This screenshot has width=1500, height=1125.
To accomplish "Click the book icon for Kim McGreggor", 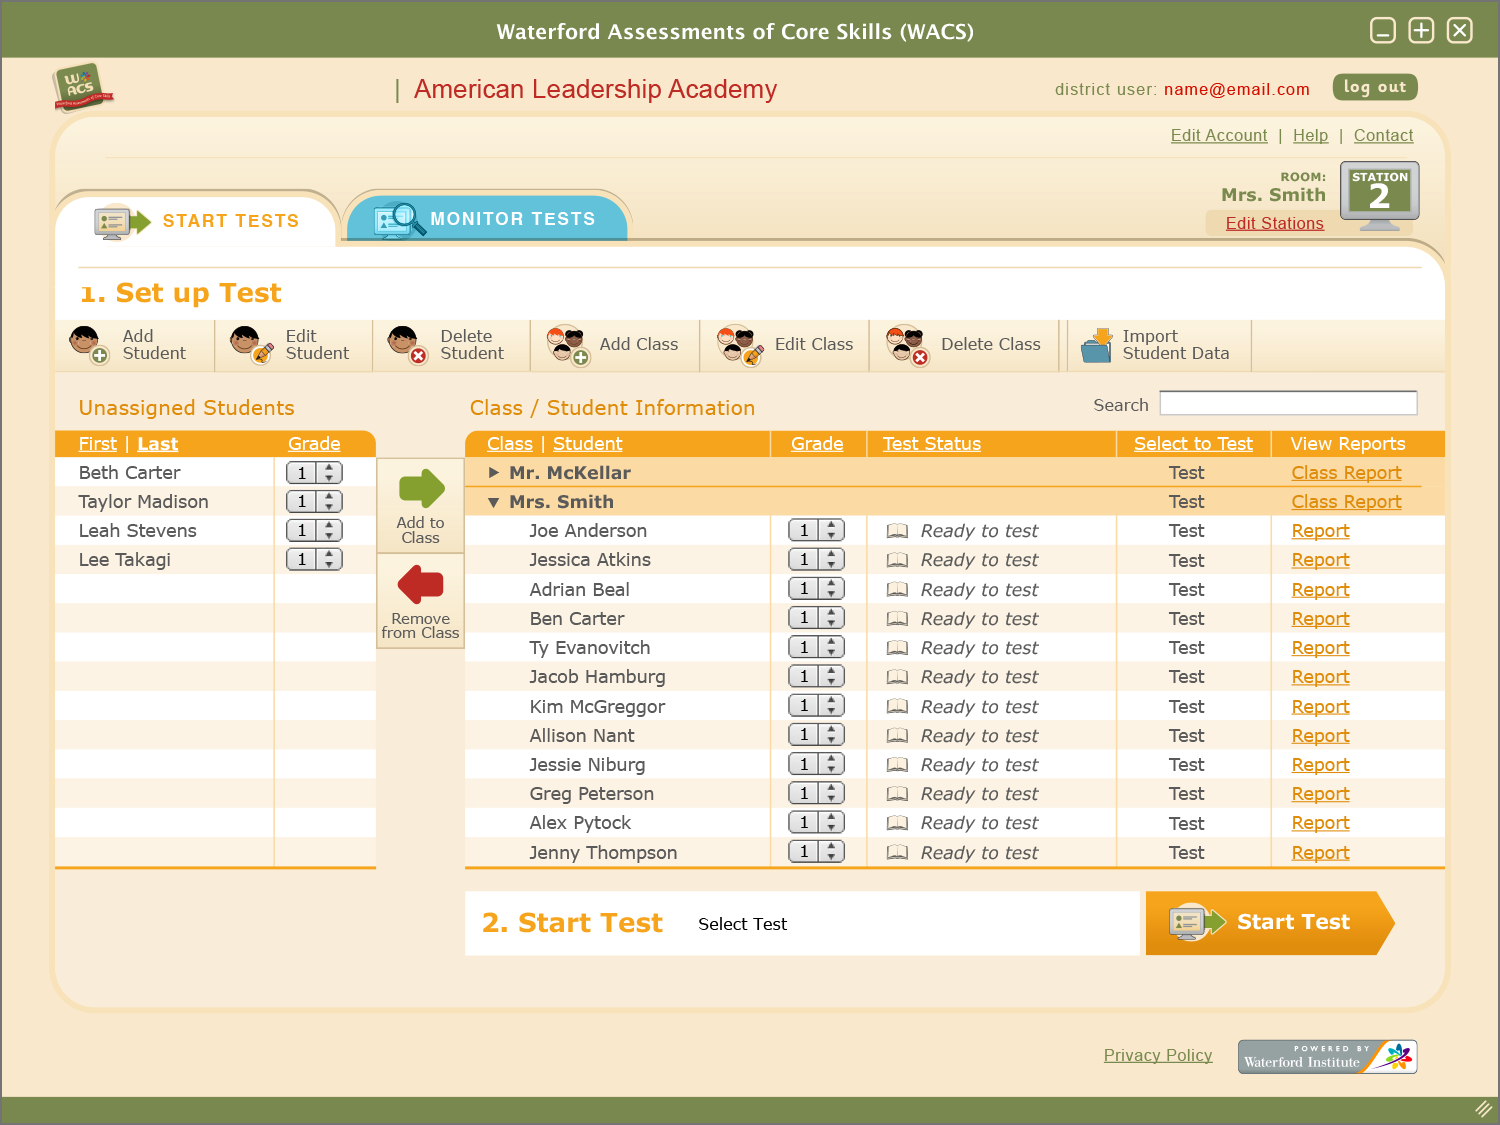I will tap(898, 706).
